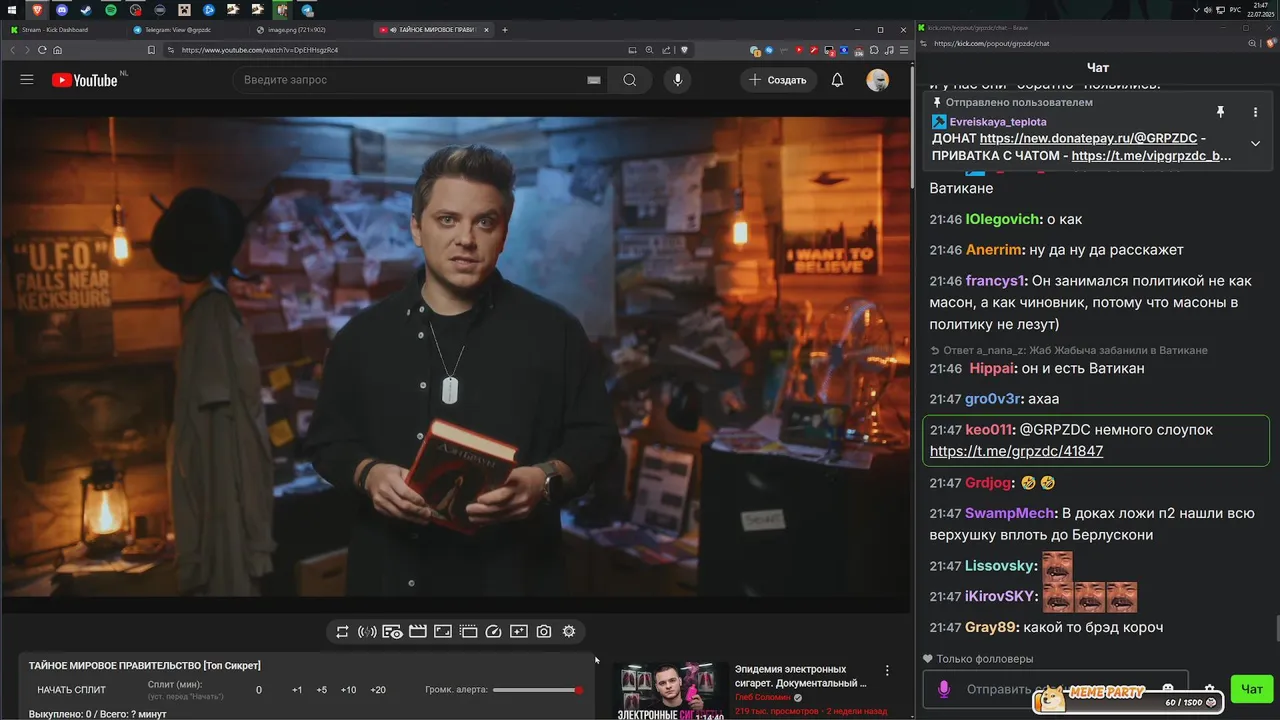Adjust the Громк. алерта volume slider
1280x720 pixels.
coord(537,690)
